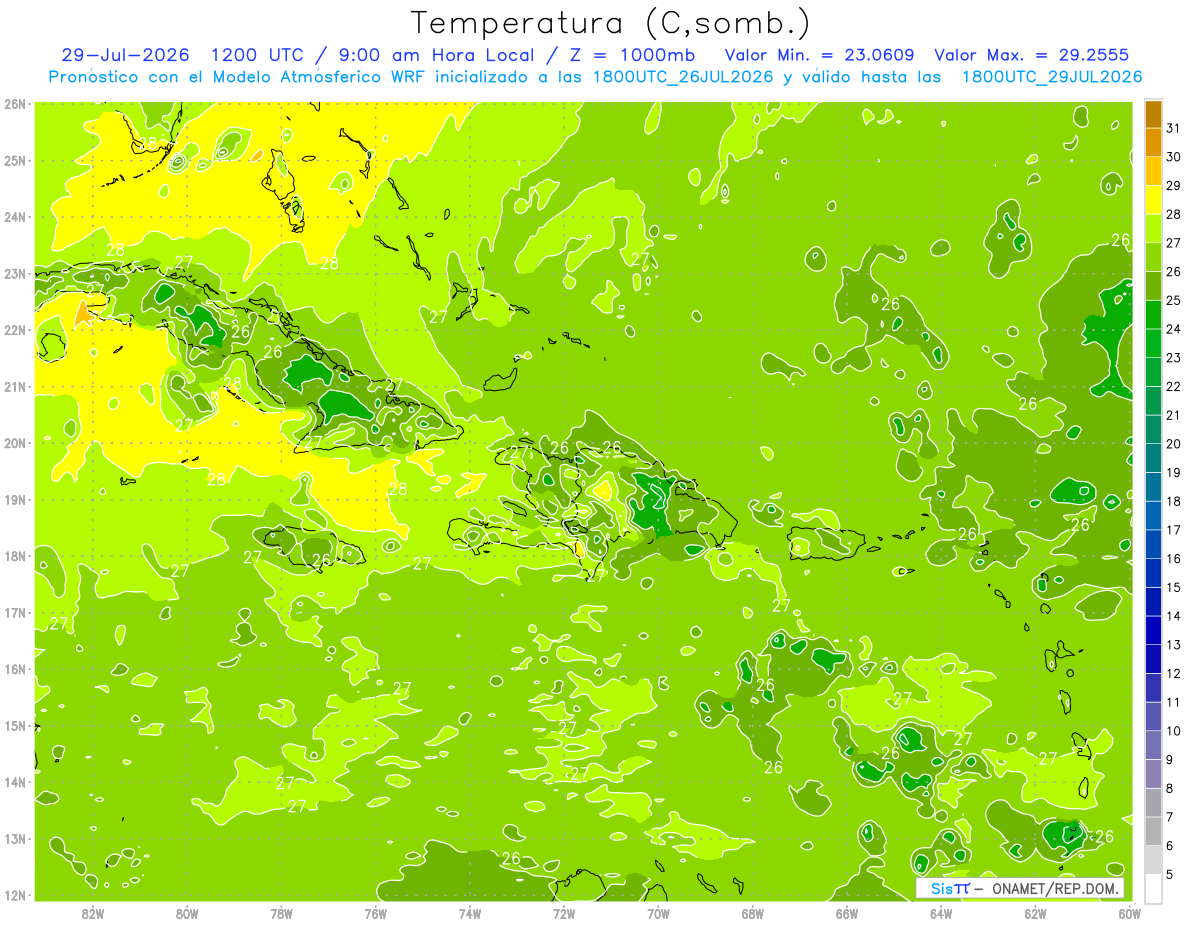This screenshot has width=1200, height=927.
Task: Click the 70W longitude axis label
Action: tap(658, 913)
